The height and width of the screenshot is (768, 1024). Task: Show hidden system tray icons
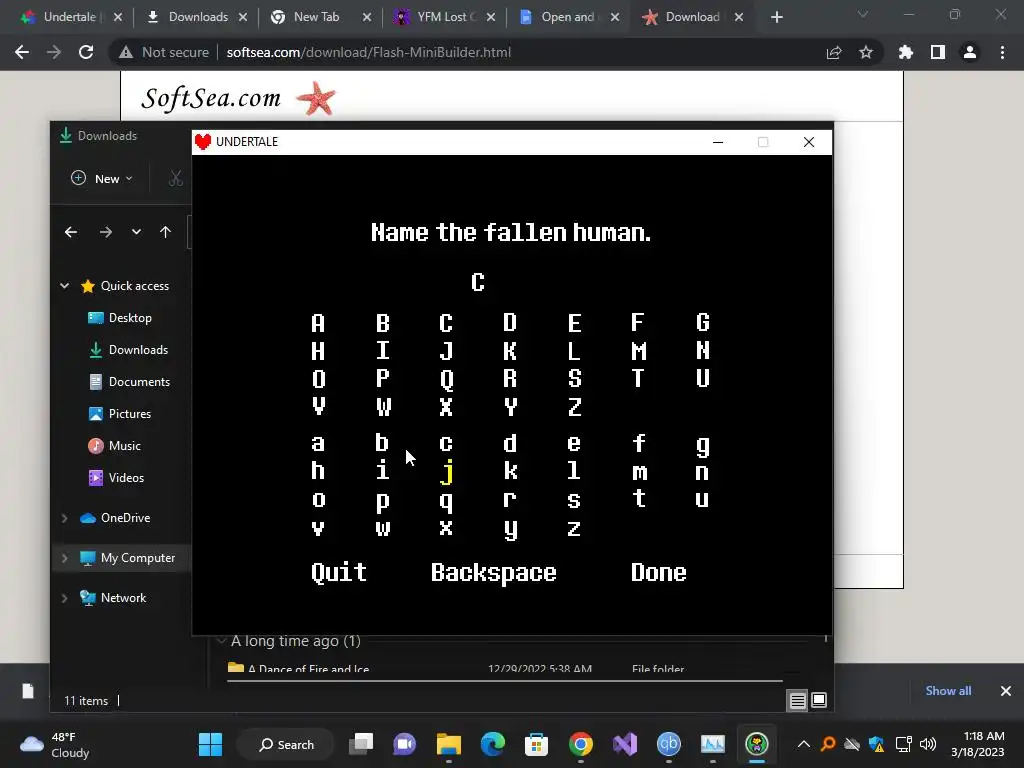[804, 744]
